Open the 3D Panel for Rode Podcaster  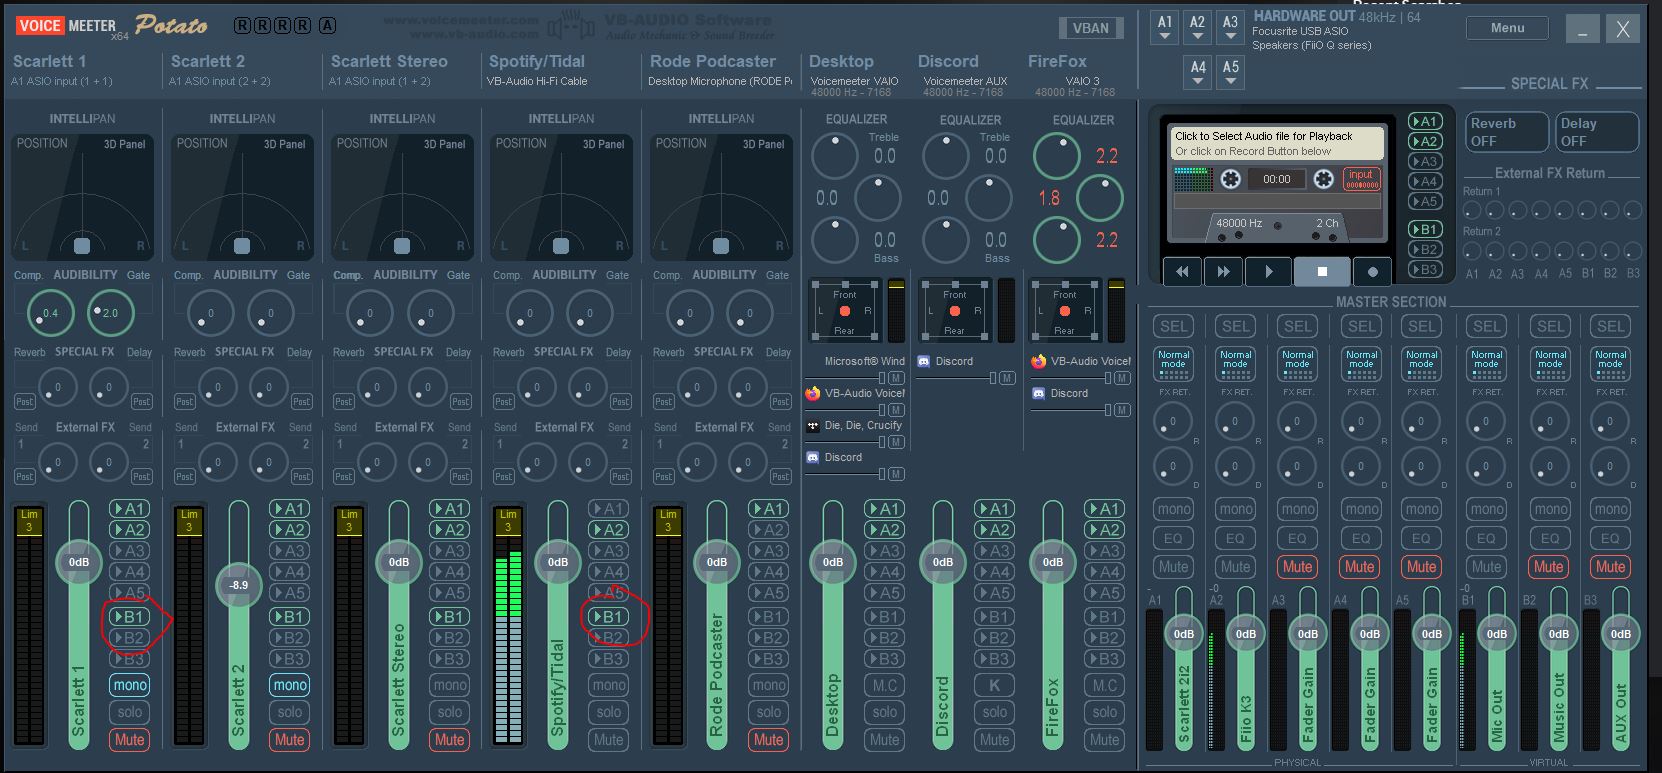click(763, 144)
